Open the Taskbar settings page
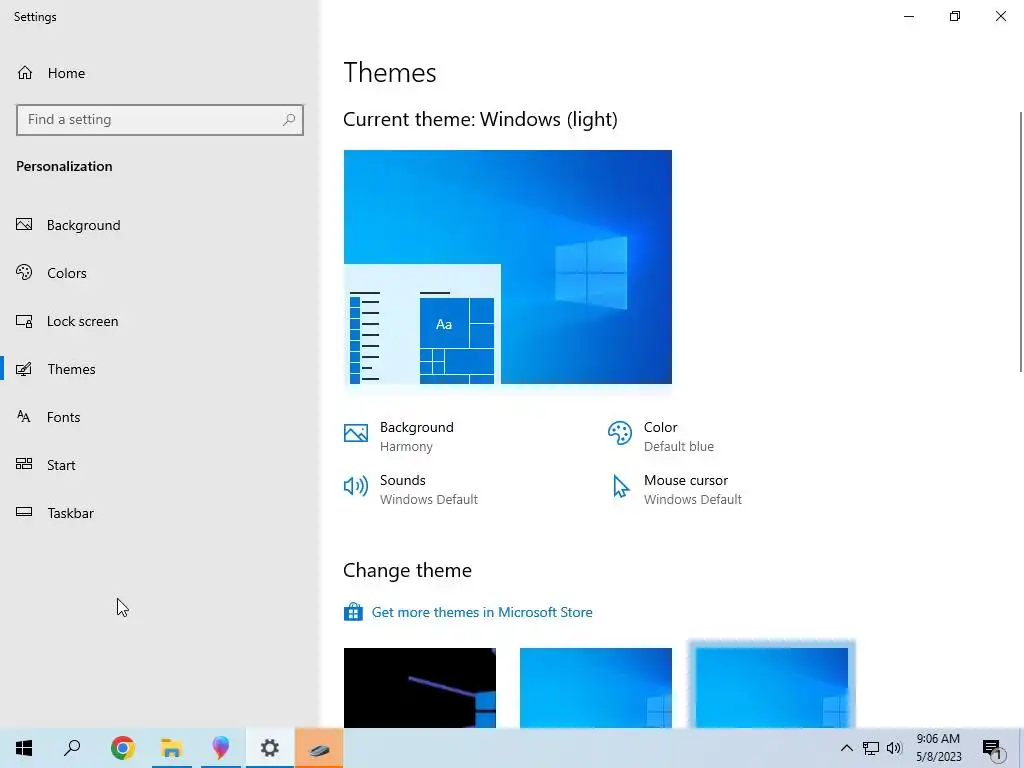This screenshot has height=768, width=1024. pyautogui.click(x=71, y=513)
